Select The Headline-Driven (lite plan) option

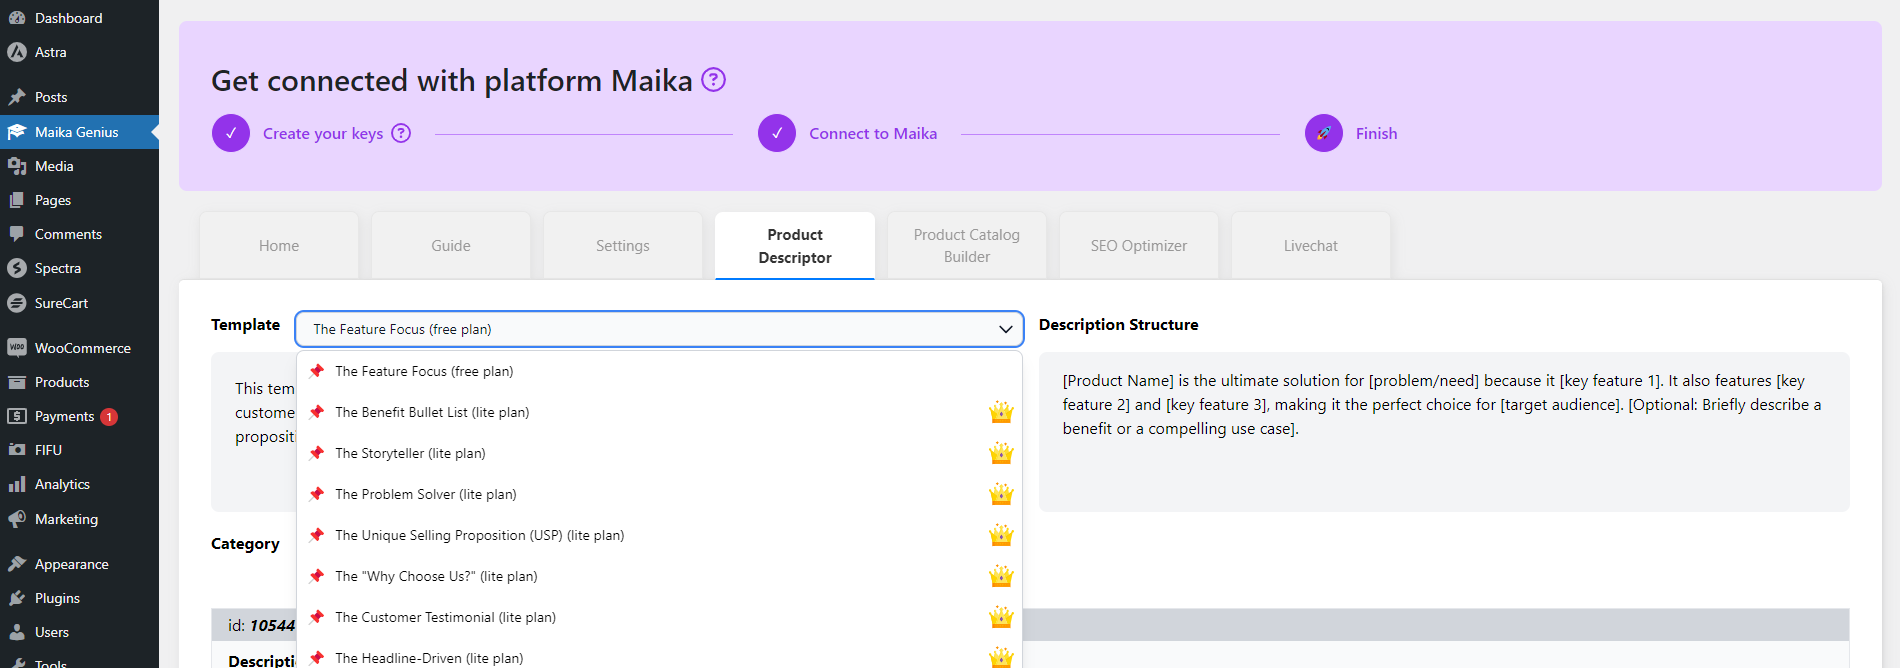click(660, 655)
